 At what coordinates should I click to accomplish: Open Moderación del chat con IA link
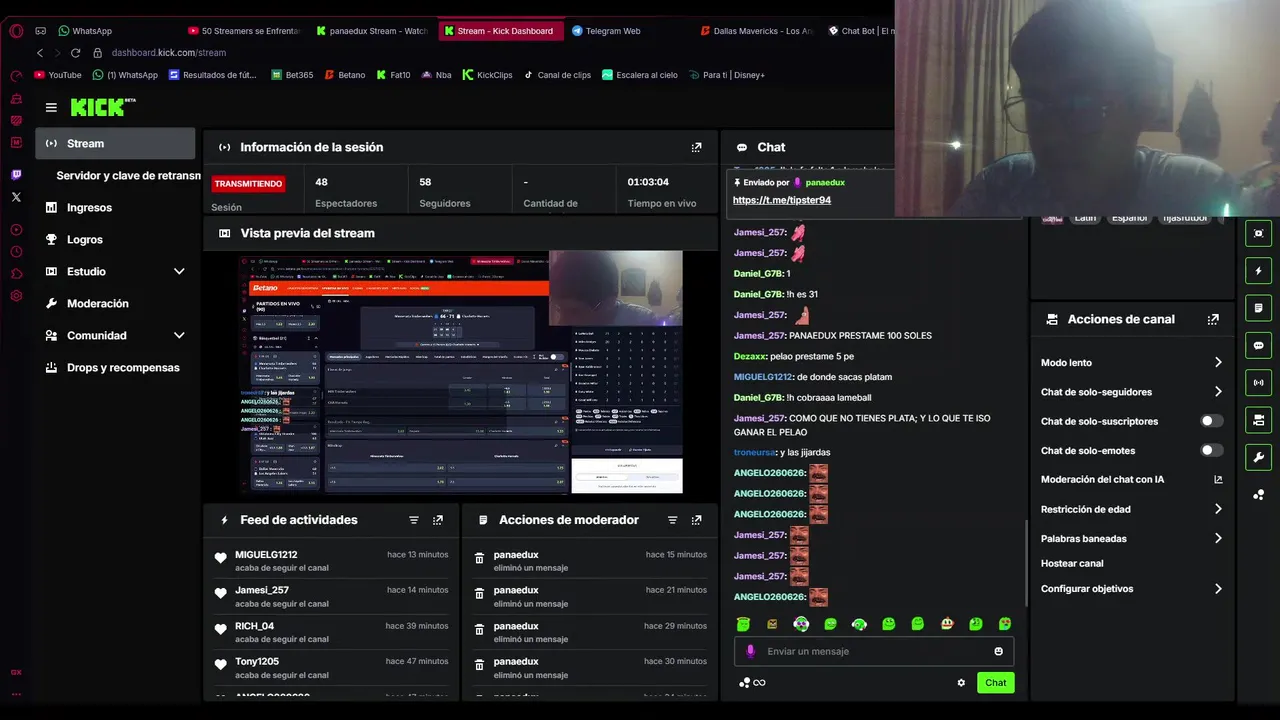pos(1132,480)
